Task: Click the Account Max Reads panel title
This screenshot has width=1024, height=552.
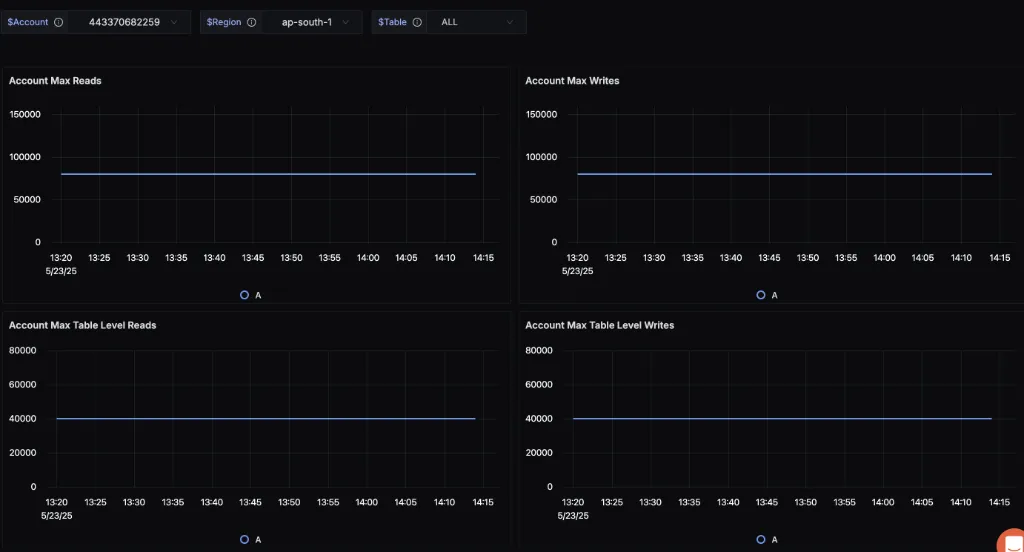Action: click(55, 81)
